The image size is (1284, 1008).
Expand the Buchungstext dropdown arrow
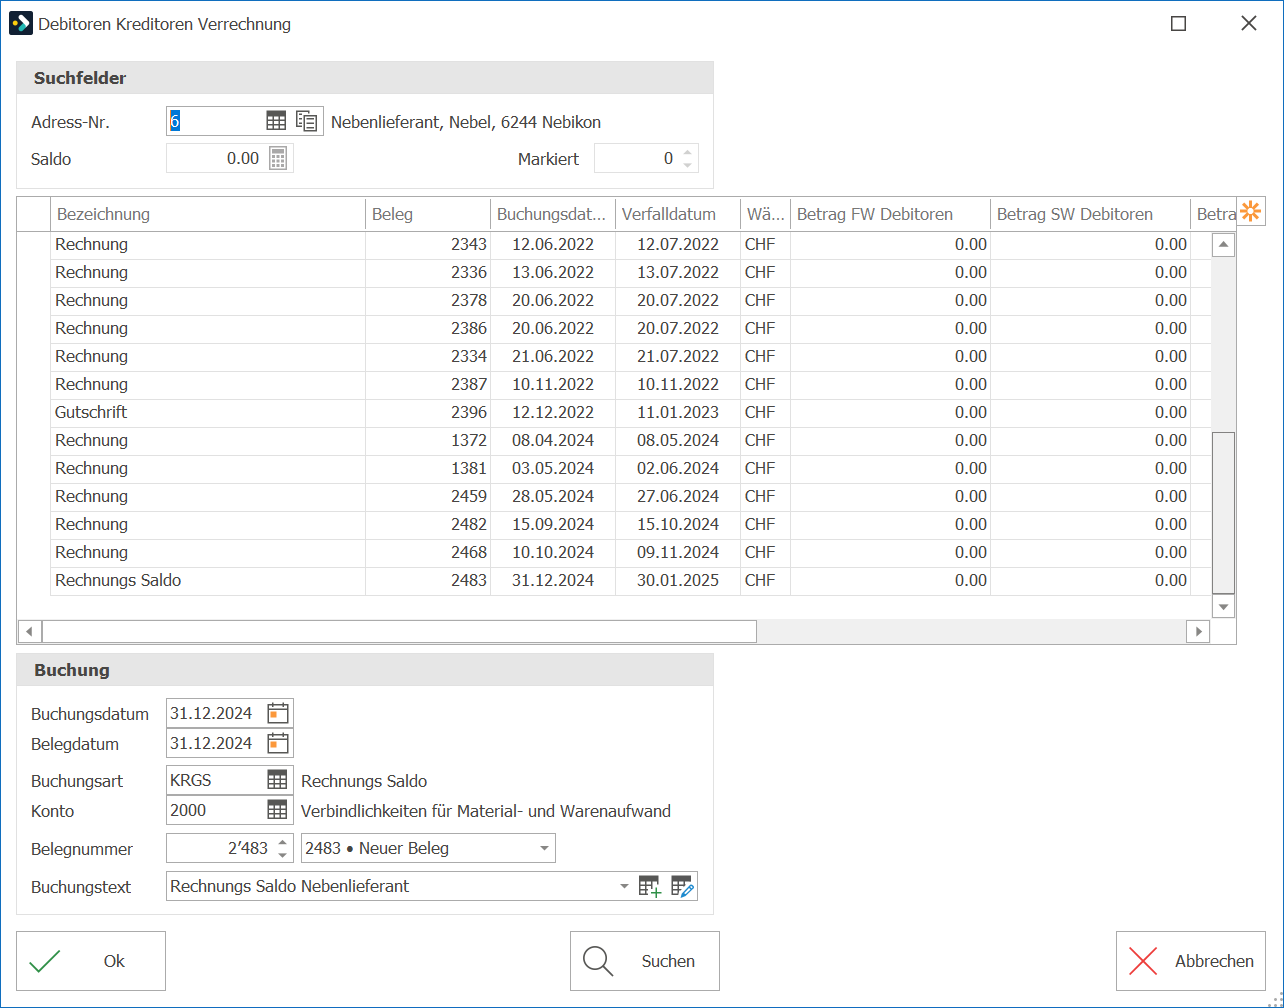pyautogui.click(x=625, y=886)
